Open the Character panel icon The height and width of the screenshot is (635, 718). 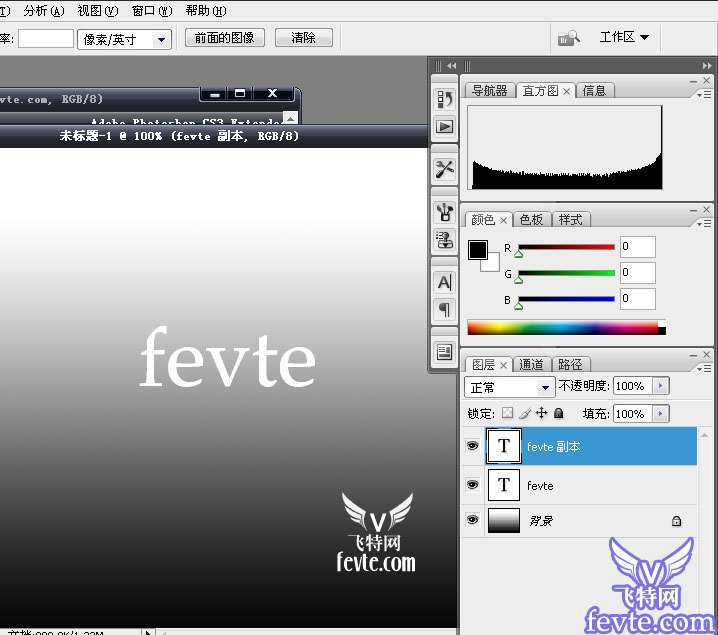(444, 282)
